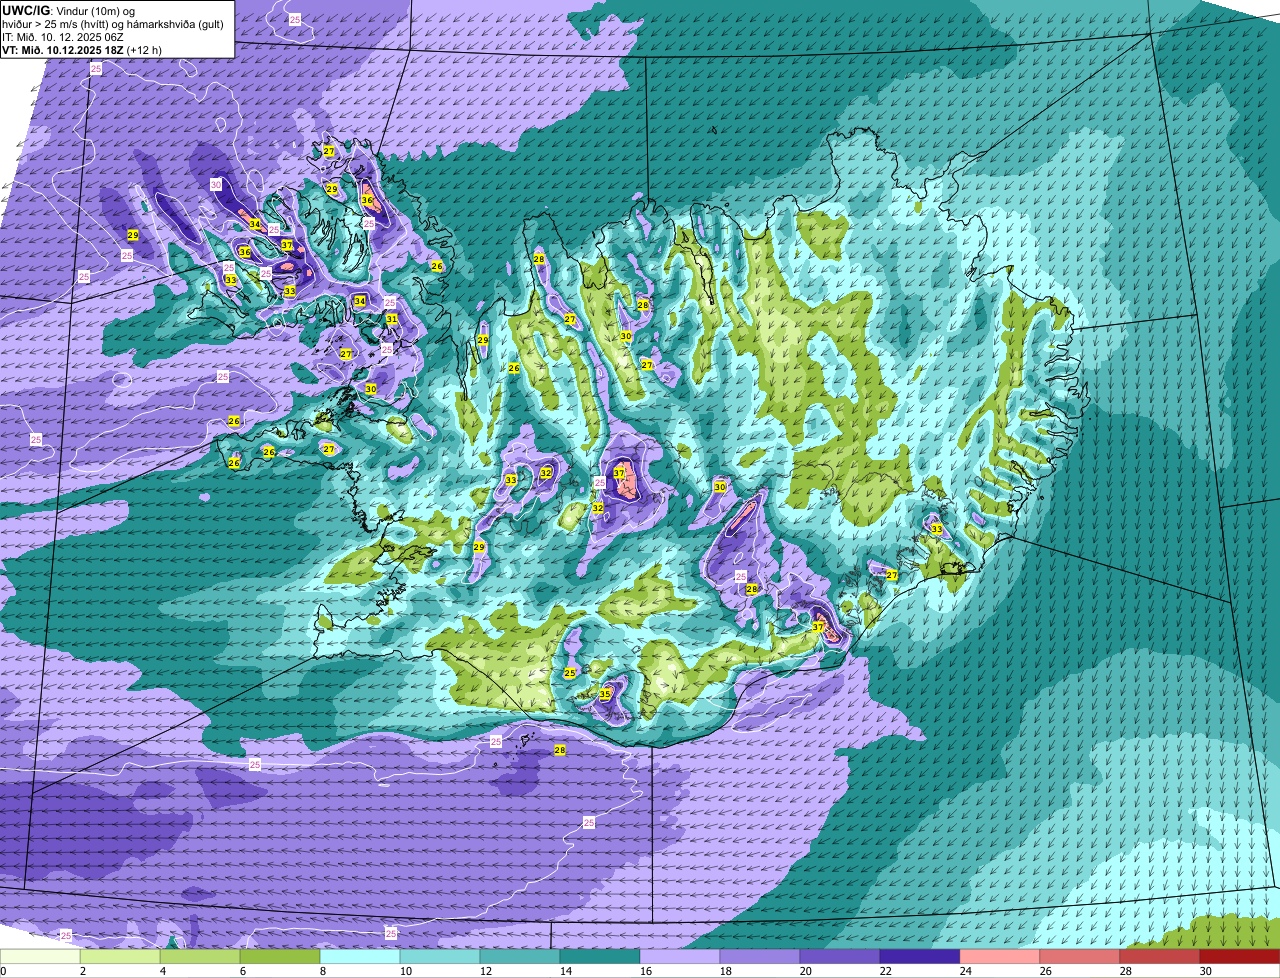Select the 24–26 m/s pink legend swatch
1280x978 pixels.
click(x=1000, y=957)
